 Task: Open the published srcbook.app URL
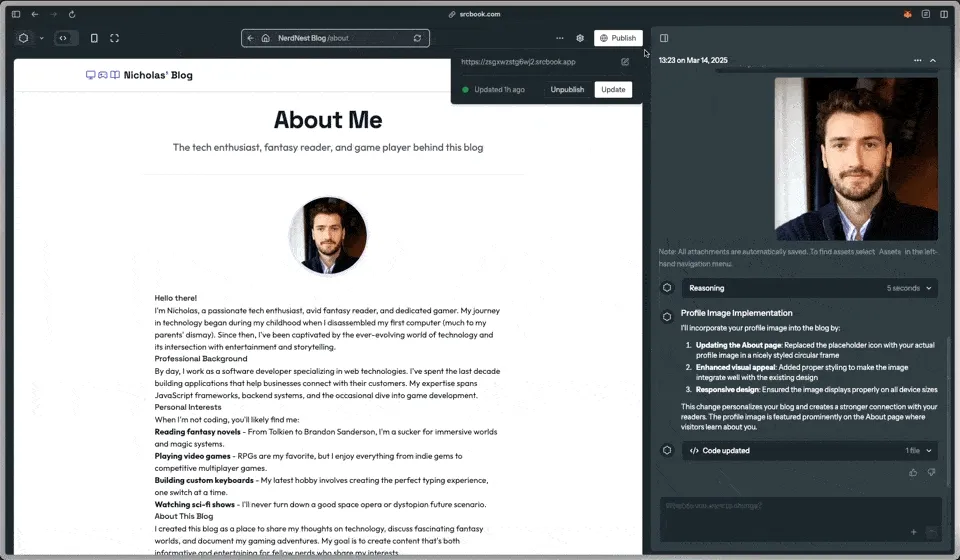tap(518, 62)
